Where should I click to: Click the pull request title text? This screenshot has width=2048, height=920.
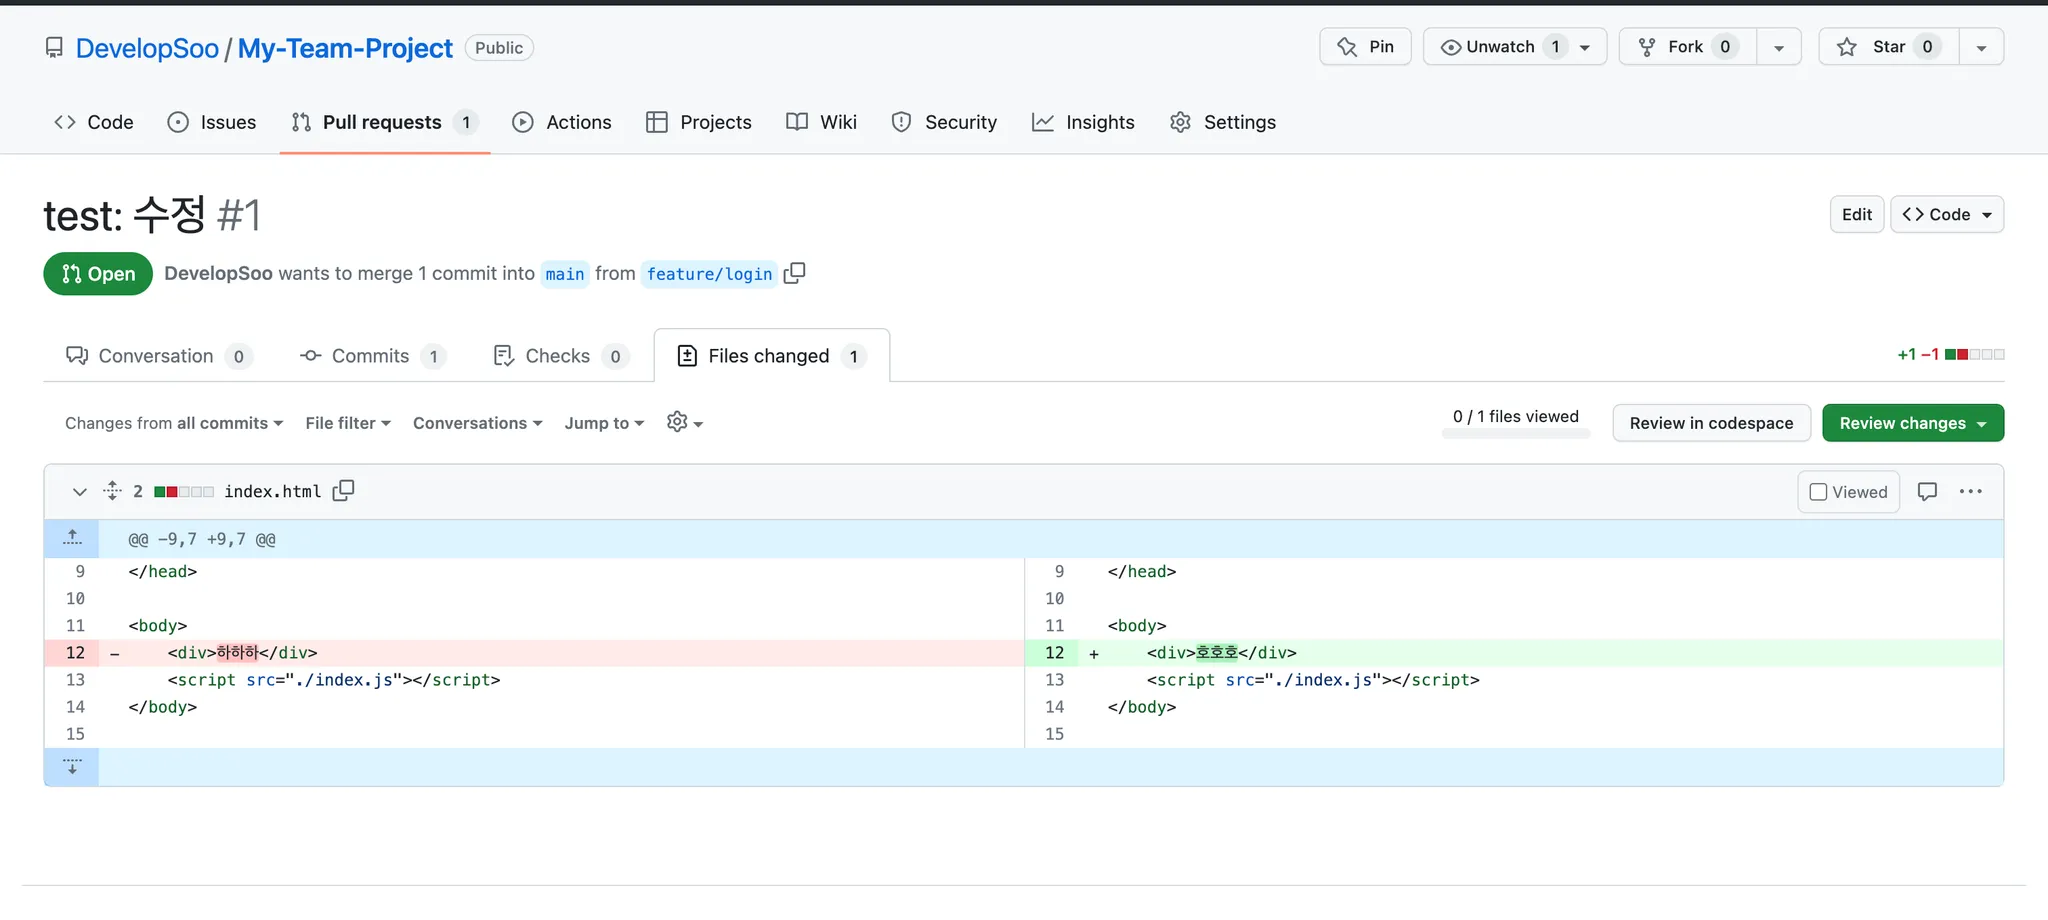(125, 215)
